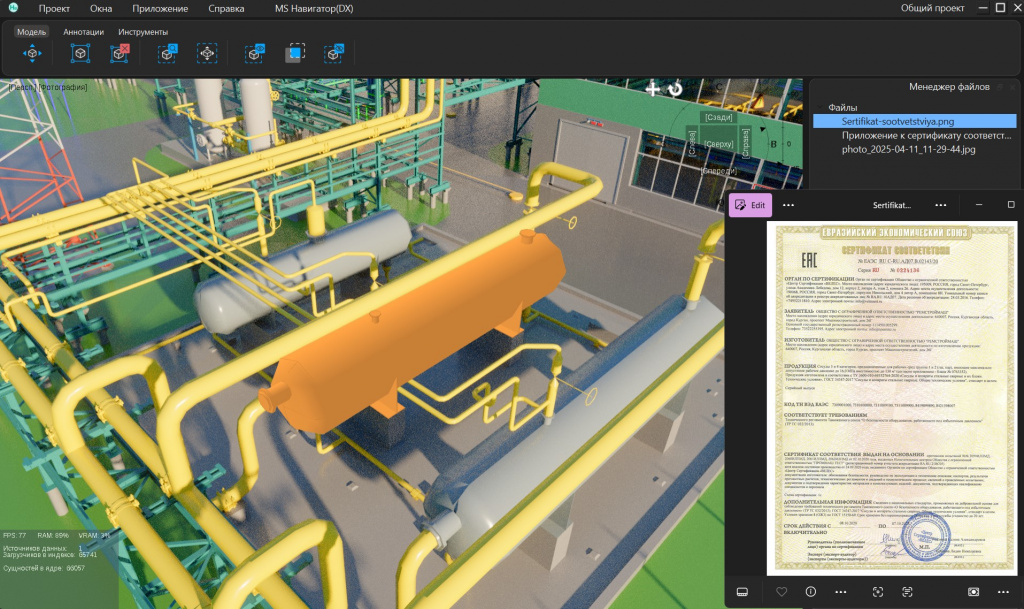Click the cube with eye show icon
Image resolution: width=1024 pixels, height=609 pixels.
[x=255, y=54]
